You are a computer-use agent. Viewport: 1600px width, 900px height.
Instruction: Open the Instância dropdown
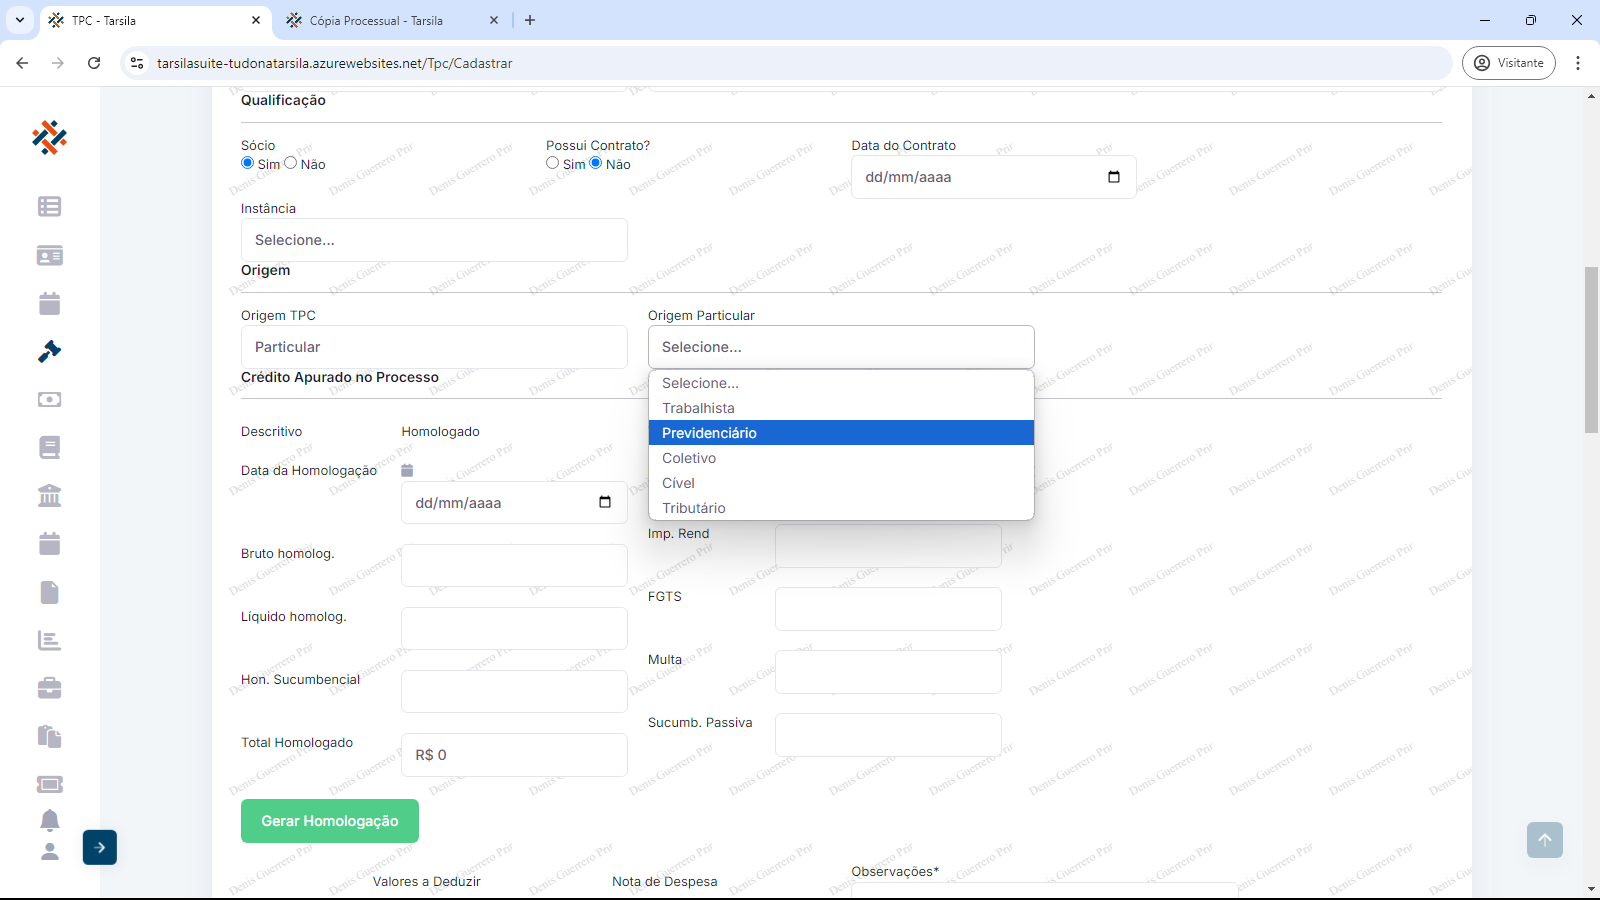click(434, 240)
